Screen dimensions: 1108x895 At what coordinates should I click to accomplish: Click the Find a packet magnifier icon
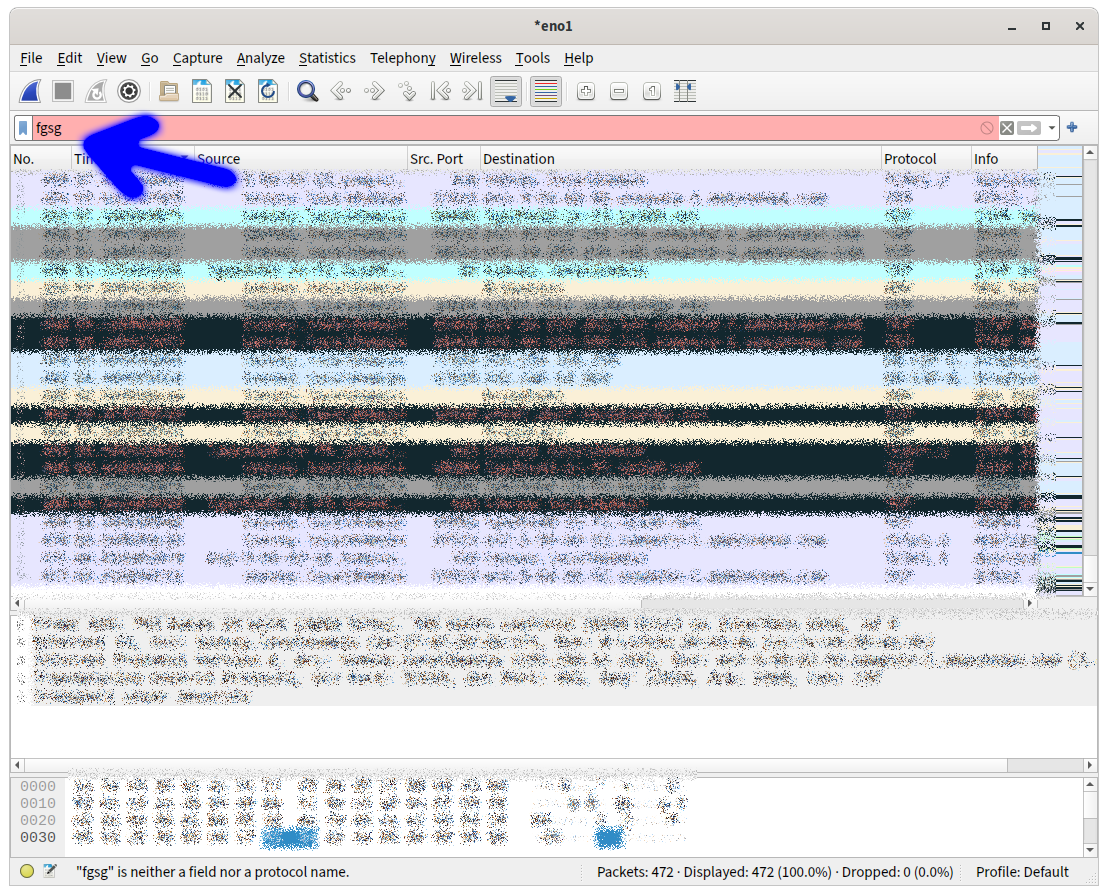tap(307, 91)
